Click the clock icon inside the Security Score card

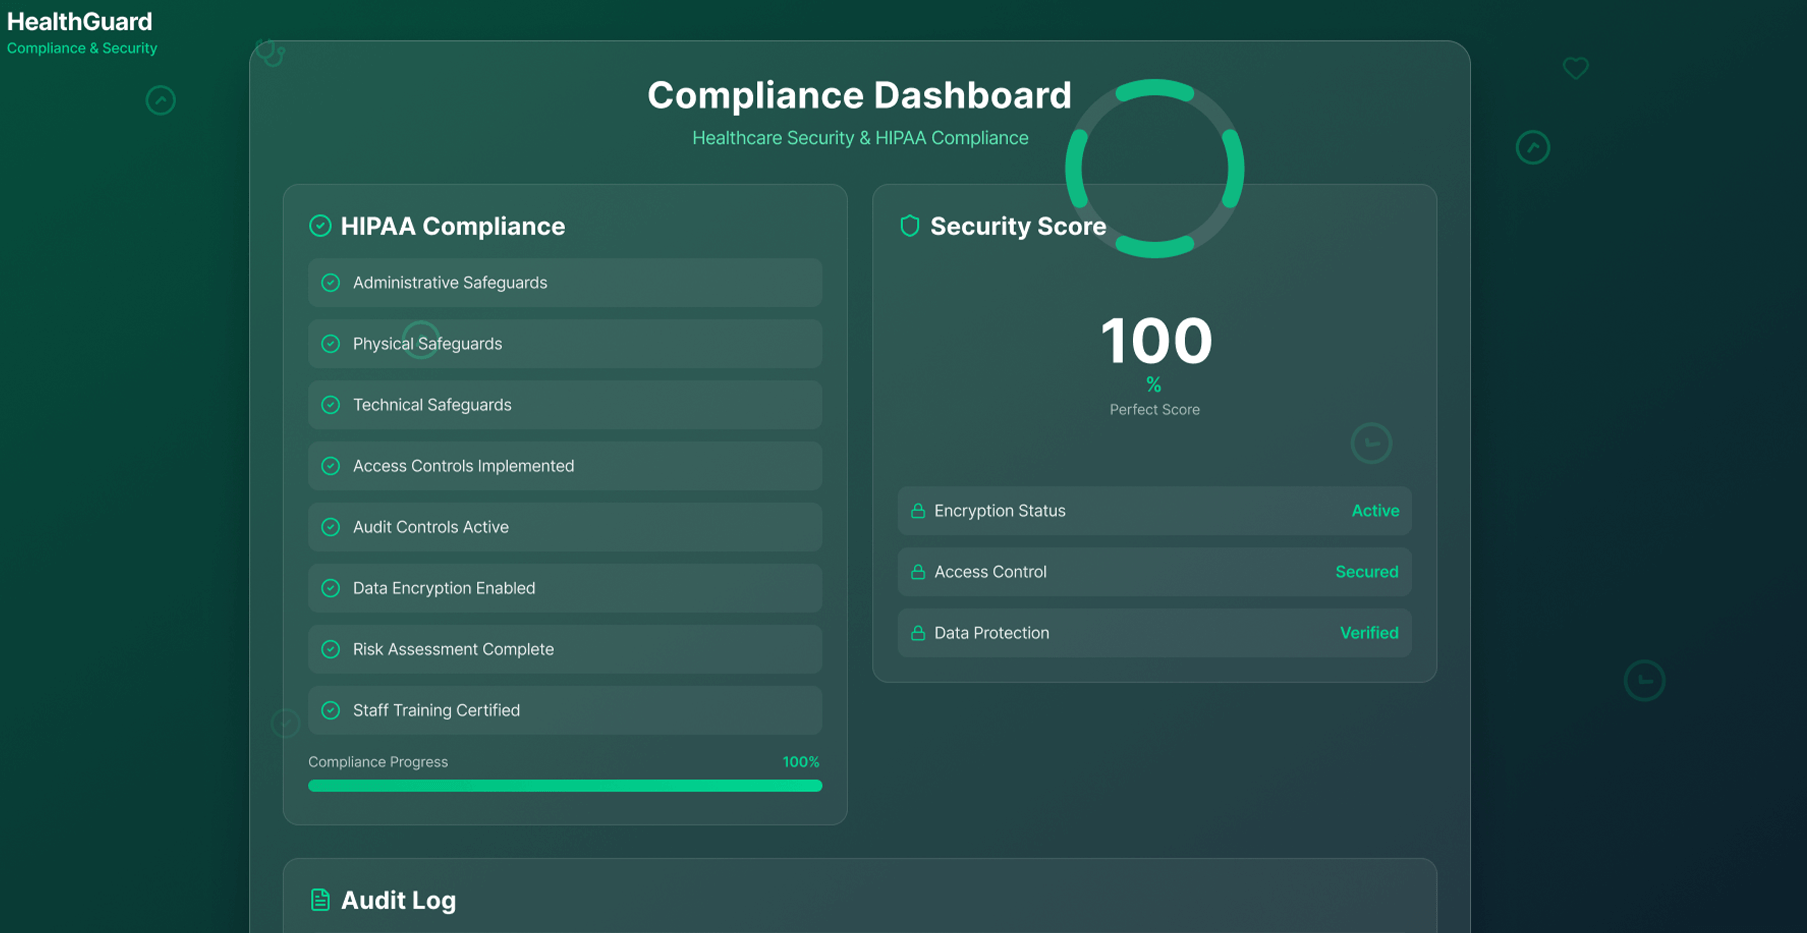1371,443
